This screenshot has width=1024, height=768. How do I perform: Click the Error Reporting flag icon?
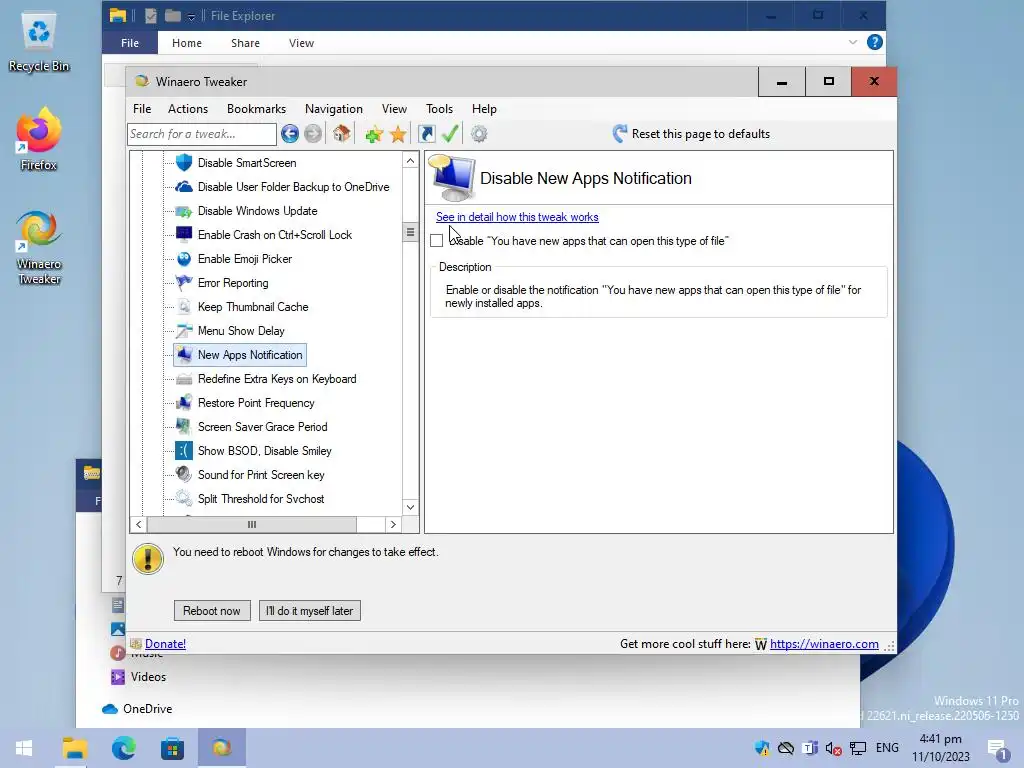tap(184, 283)
